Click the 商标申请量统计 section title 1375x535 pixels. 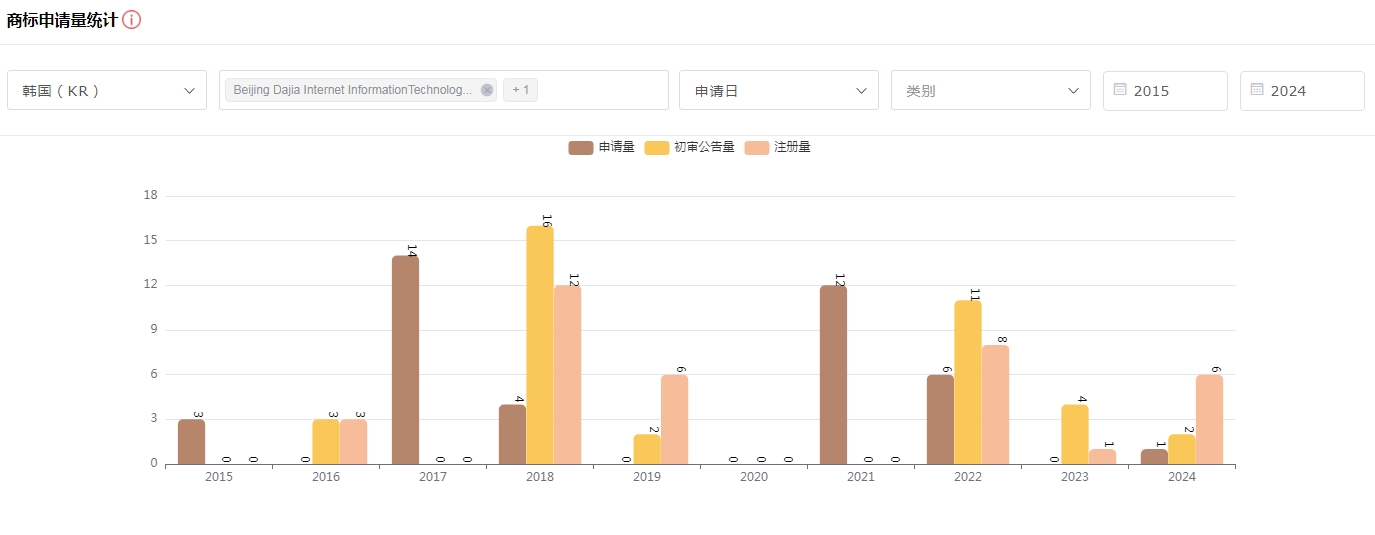(62, 19)
